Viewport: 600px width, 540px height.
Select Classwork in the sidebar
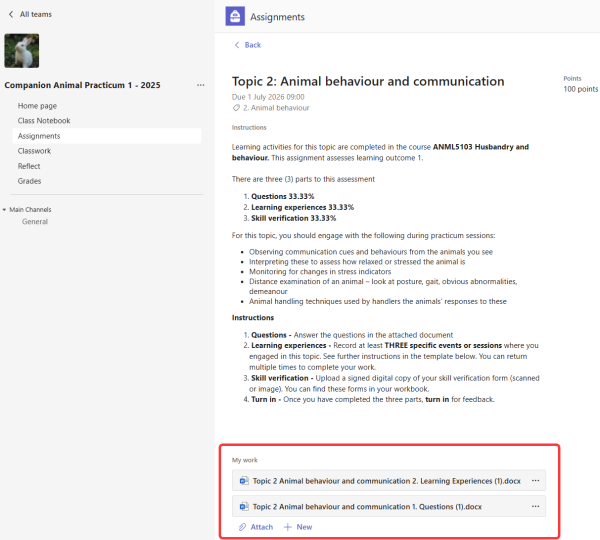pyautogui.click(x=34, y=151)
